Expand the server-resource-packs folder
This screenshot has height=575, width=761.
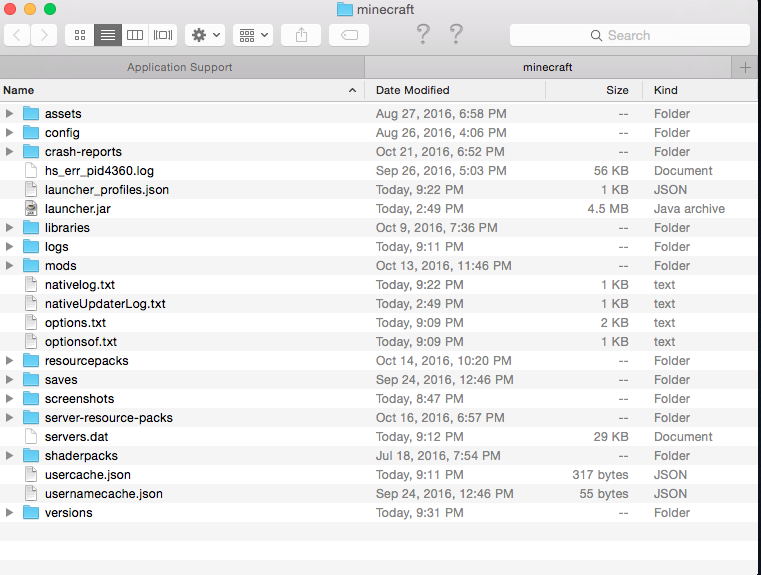(x=9, y=417)
